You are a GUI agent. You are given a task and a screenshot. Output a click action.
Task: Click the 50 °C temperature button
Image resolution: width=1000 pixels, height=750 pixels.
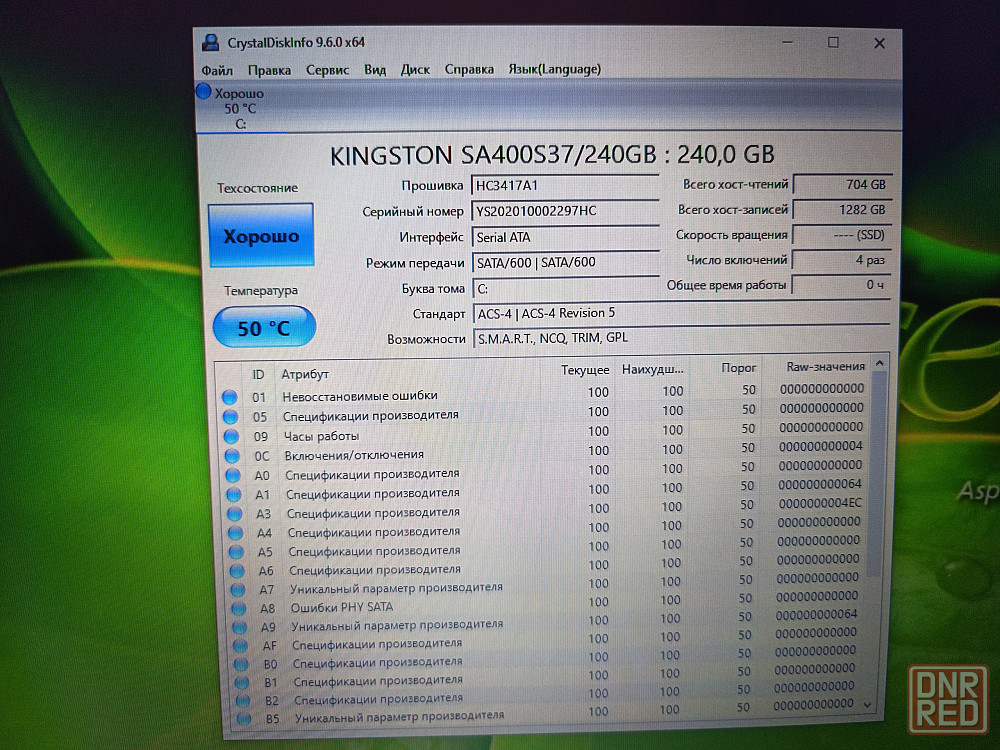[x=264, y=327]
